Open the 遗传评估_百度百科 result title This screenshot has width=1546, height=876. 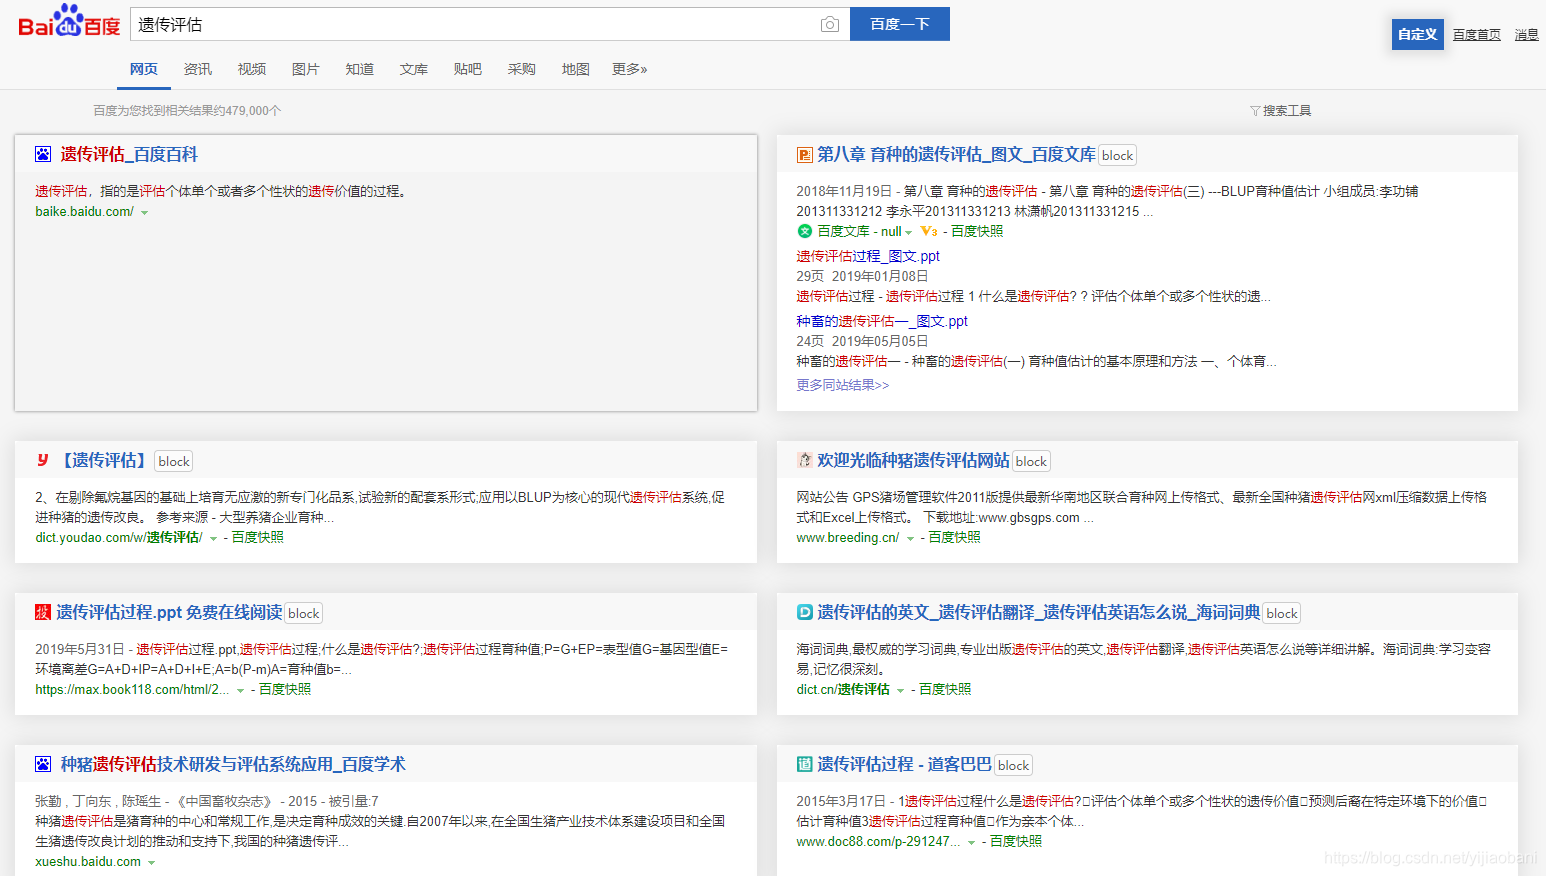(129, 154)
